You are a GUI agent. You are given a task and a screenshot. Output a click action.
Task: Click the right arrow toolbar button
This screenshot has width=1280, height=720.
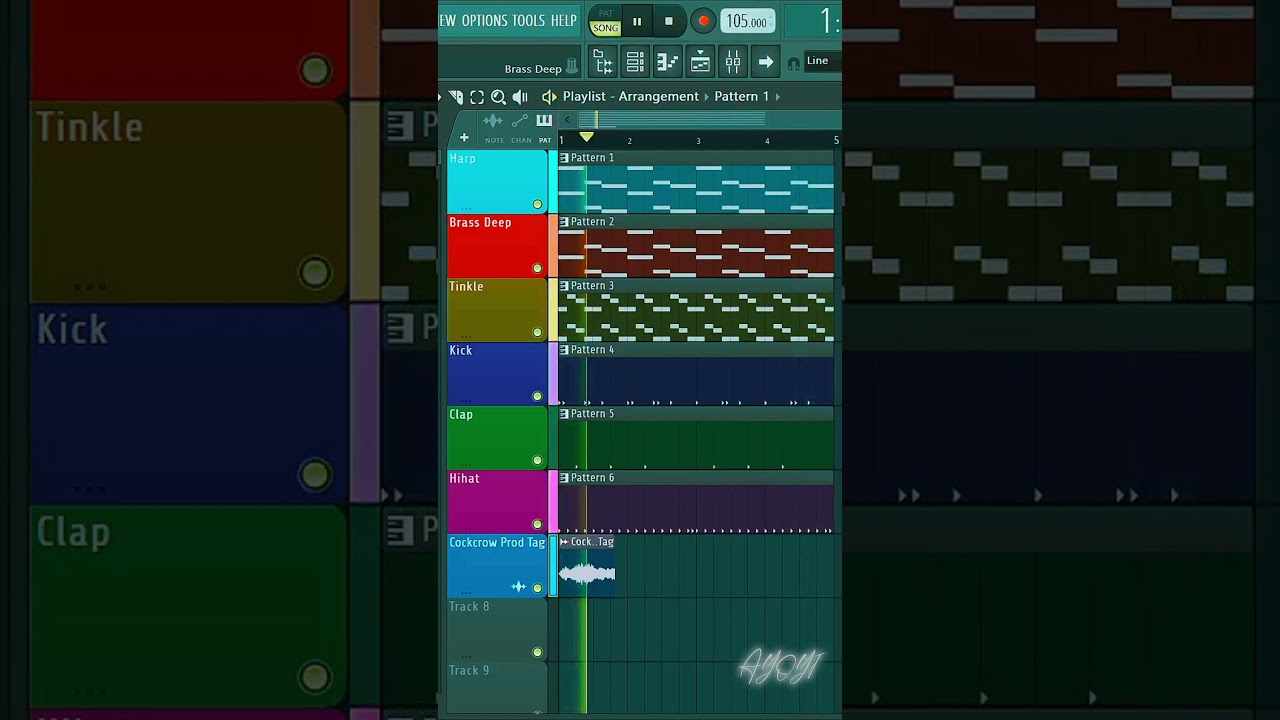765,62
